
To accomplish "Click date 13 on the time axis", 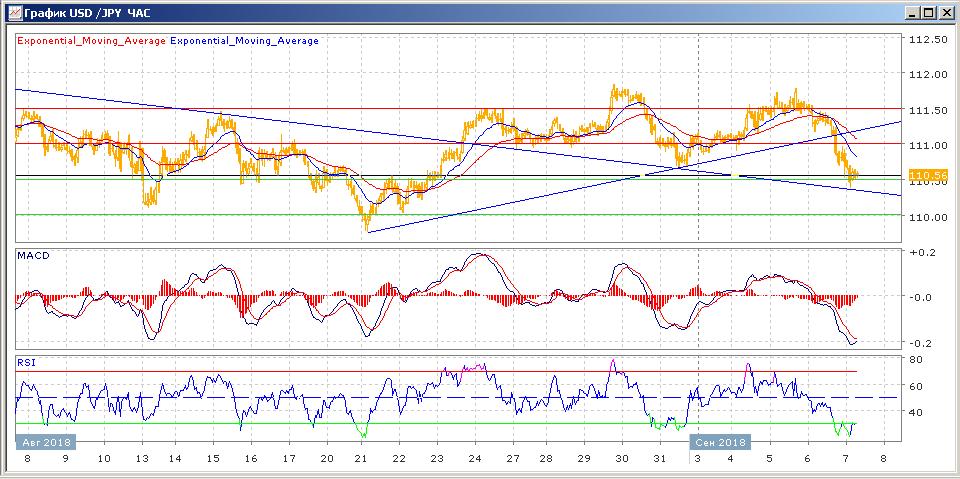I will [x=141, y=458].
